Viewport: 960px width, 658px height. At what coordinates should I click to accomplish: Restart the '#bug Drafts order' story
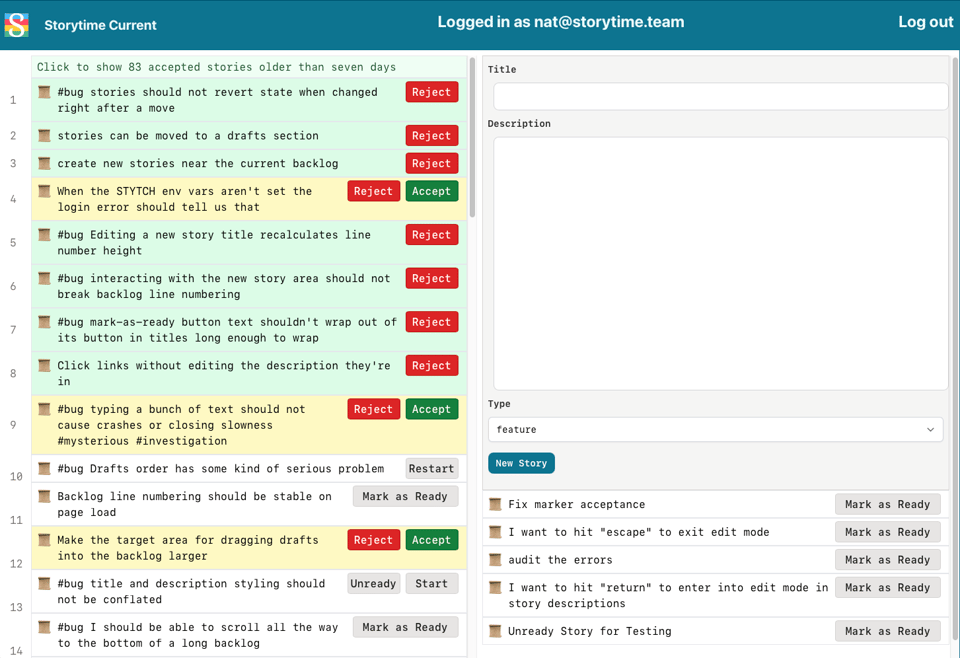(431, 468)
